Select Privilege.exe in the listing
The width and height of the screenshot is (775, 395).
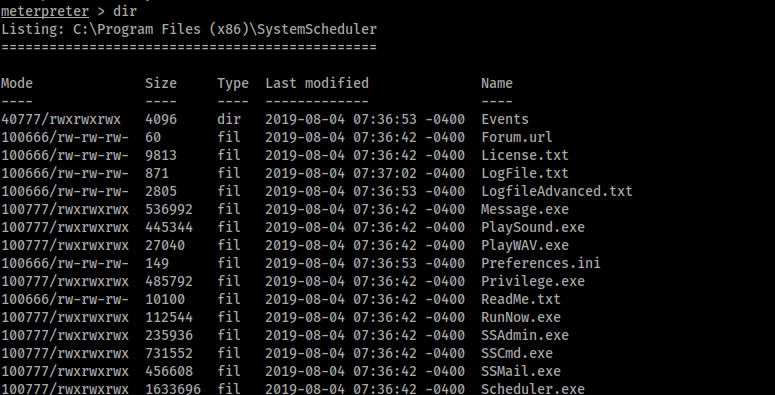[533, 281]
